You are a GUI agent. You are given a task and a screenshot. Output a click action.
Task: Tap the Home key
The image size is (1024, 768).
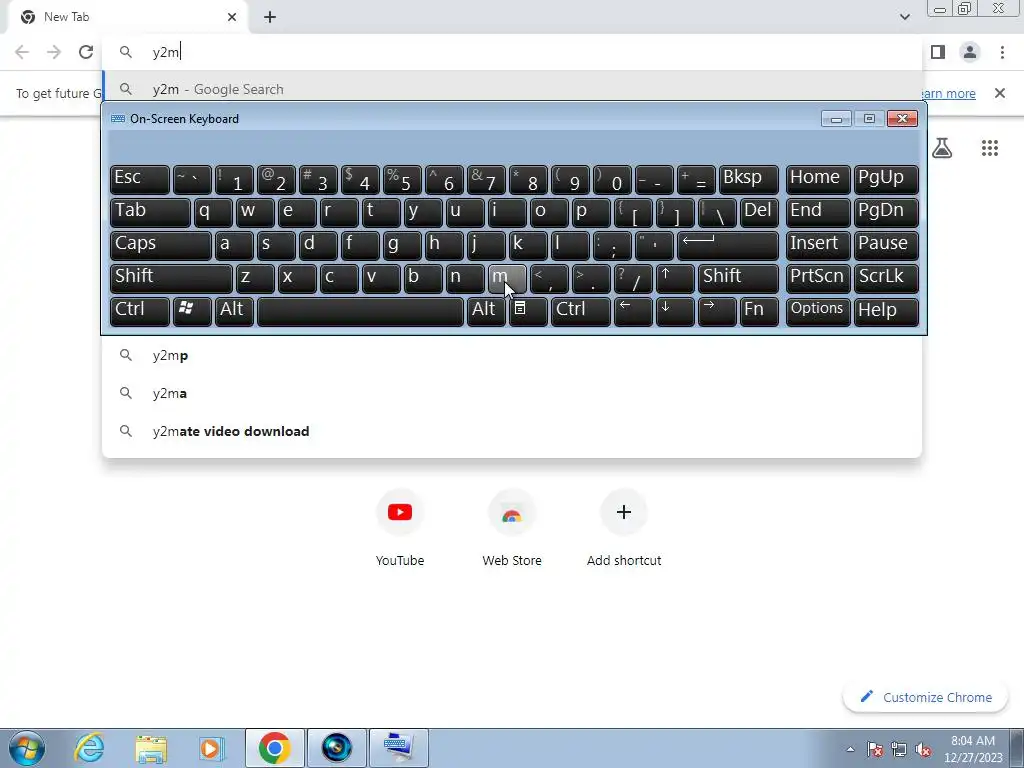(x=818, y=180)
